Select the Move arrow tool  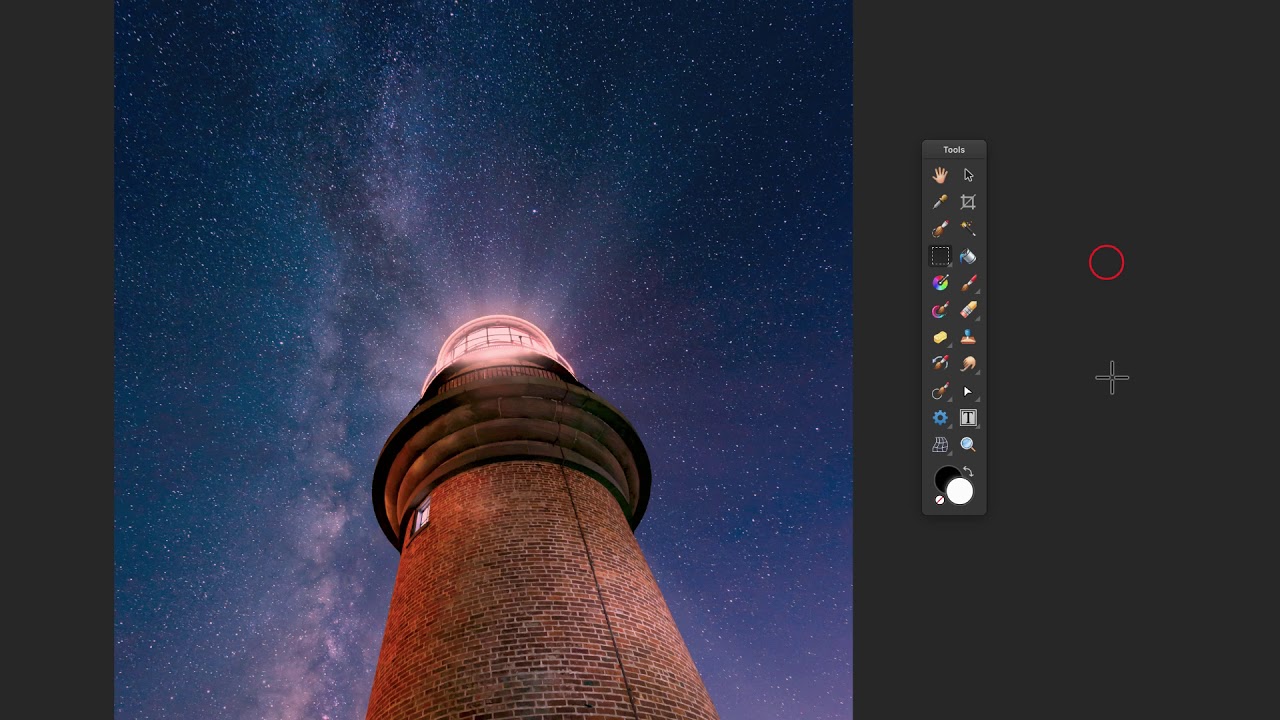coord(968,175)
